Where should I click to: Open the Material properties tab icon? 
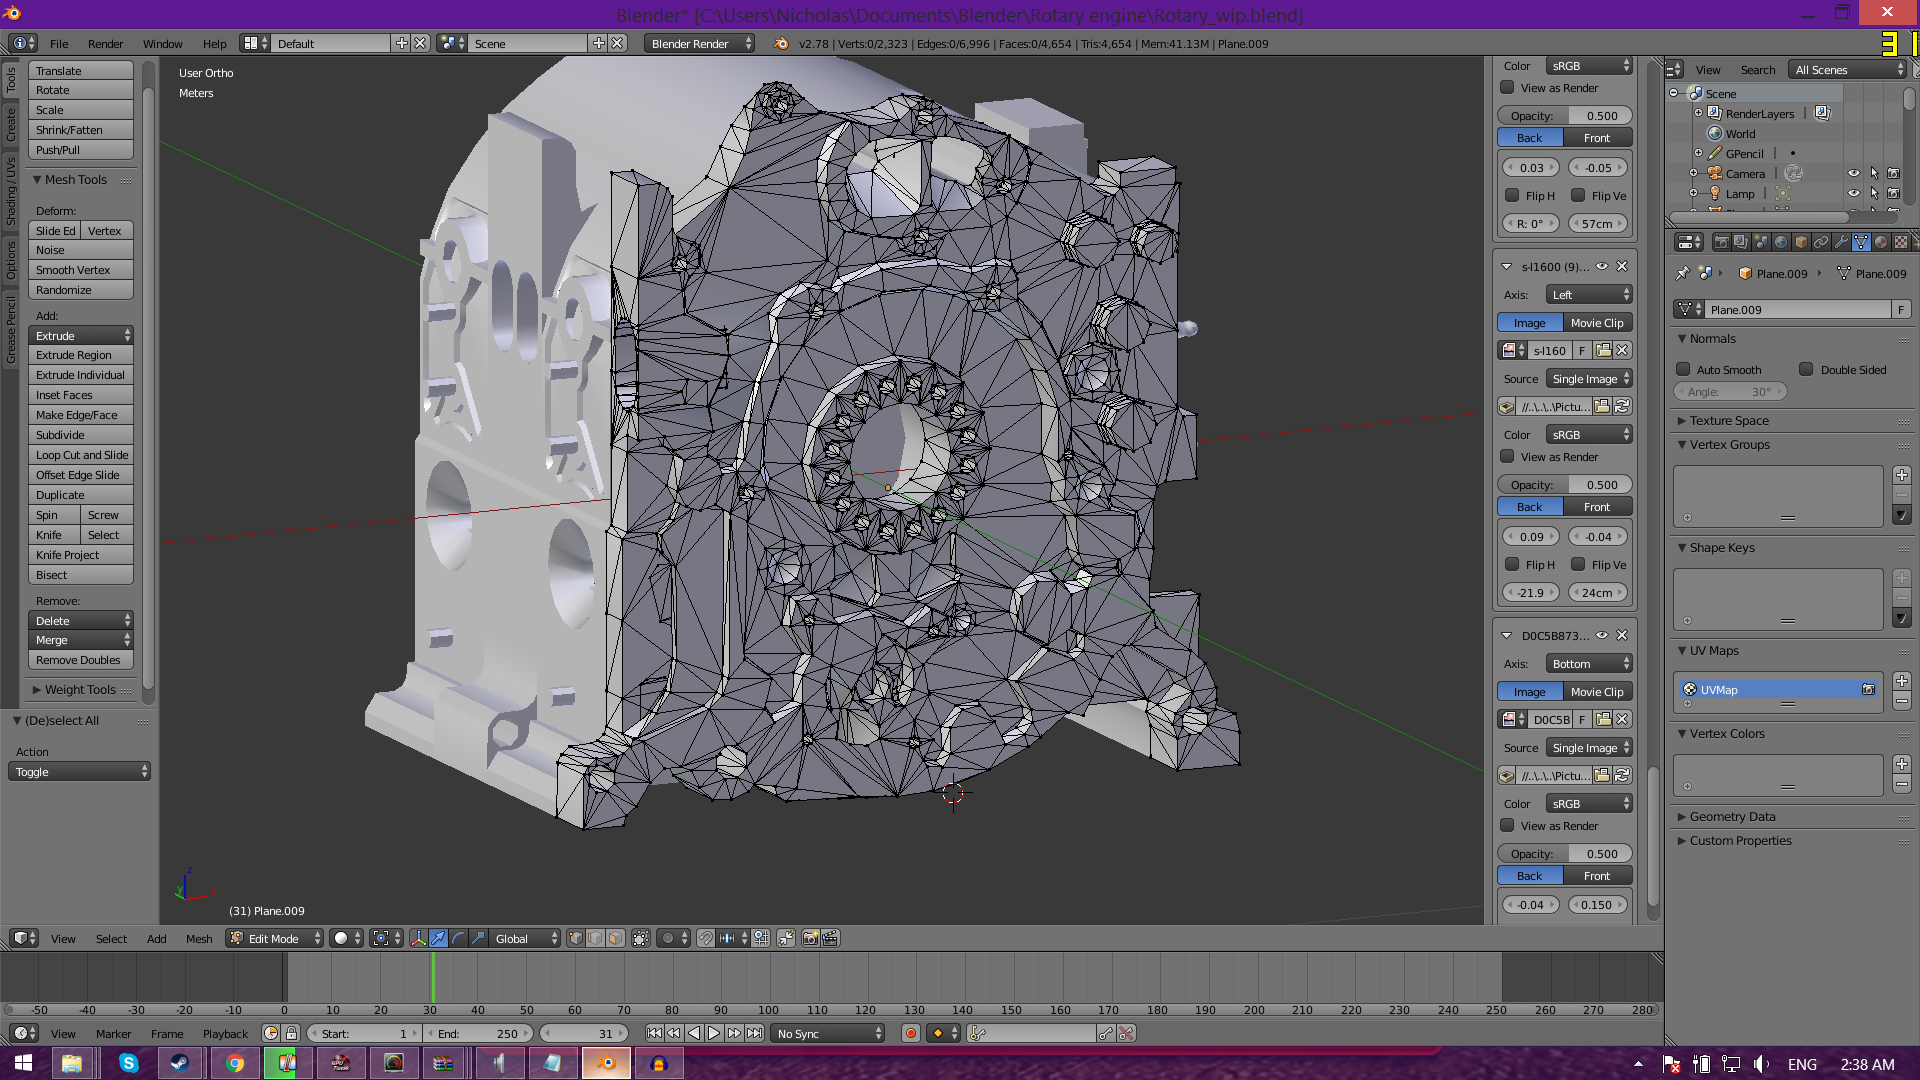(x=1881, y=242)
